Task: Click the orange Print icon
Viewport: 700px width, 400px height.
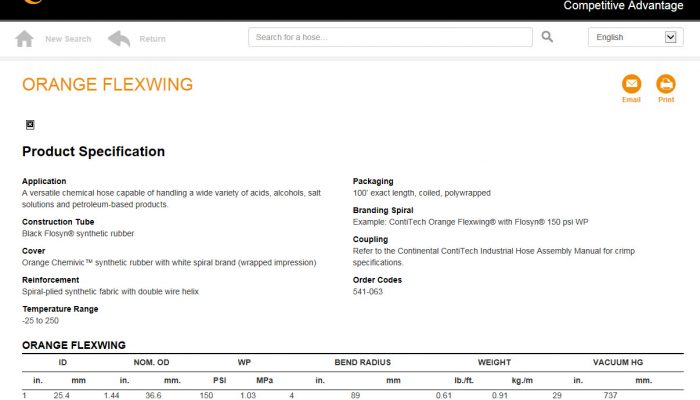Action: tap(666, 83)
